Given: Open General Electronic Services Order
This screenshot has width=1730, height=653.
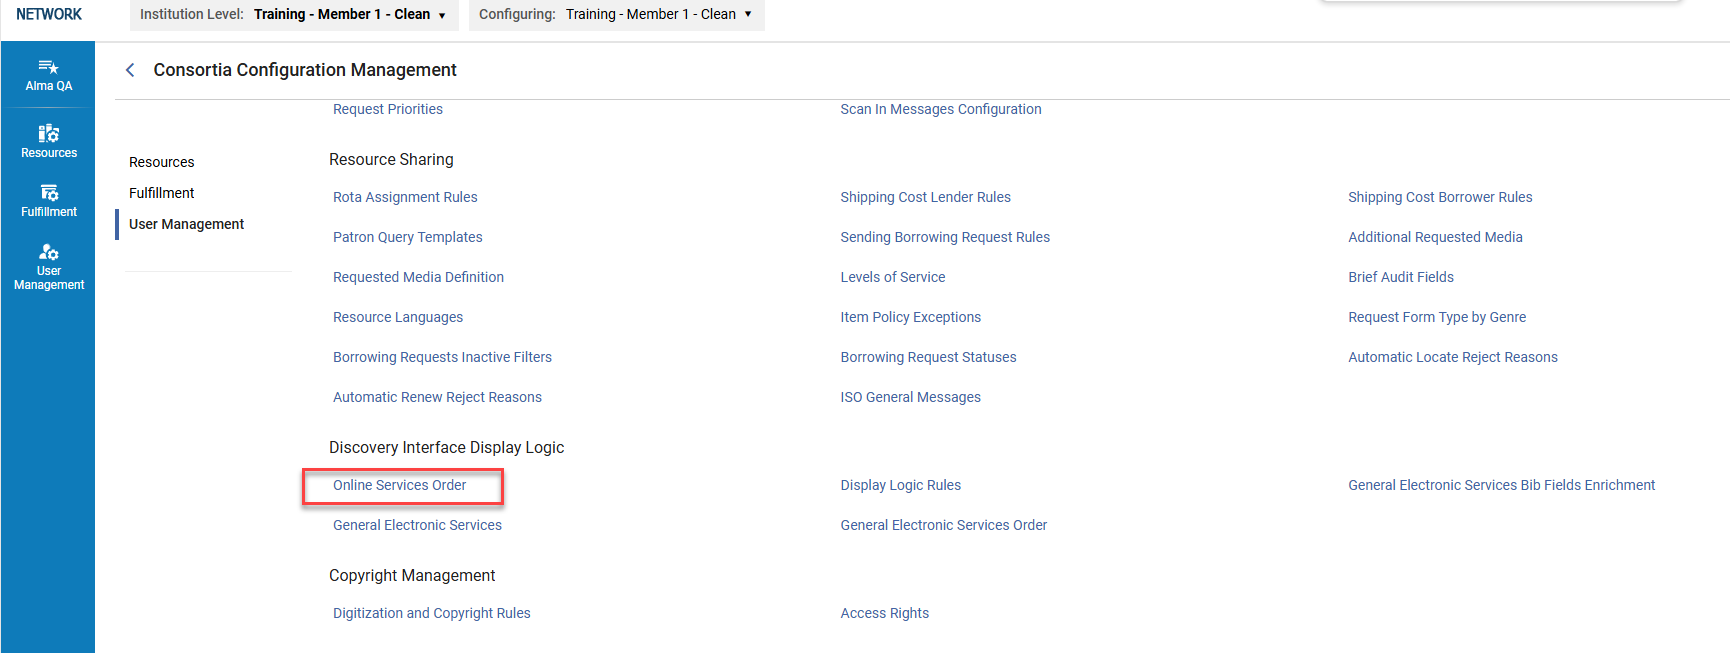Looking at the screenshot, I should tap(944, 525).
